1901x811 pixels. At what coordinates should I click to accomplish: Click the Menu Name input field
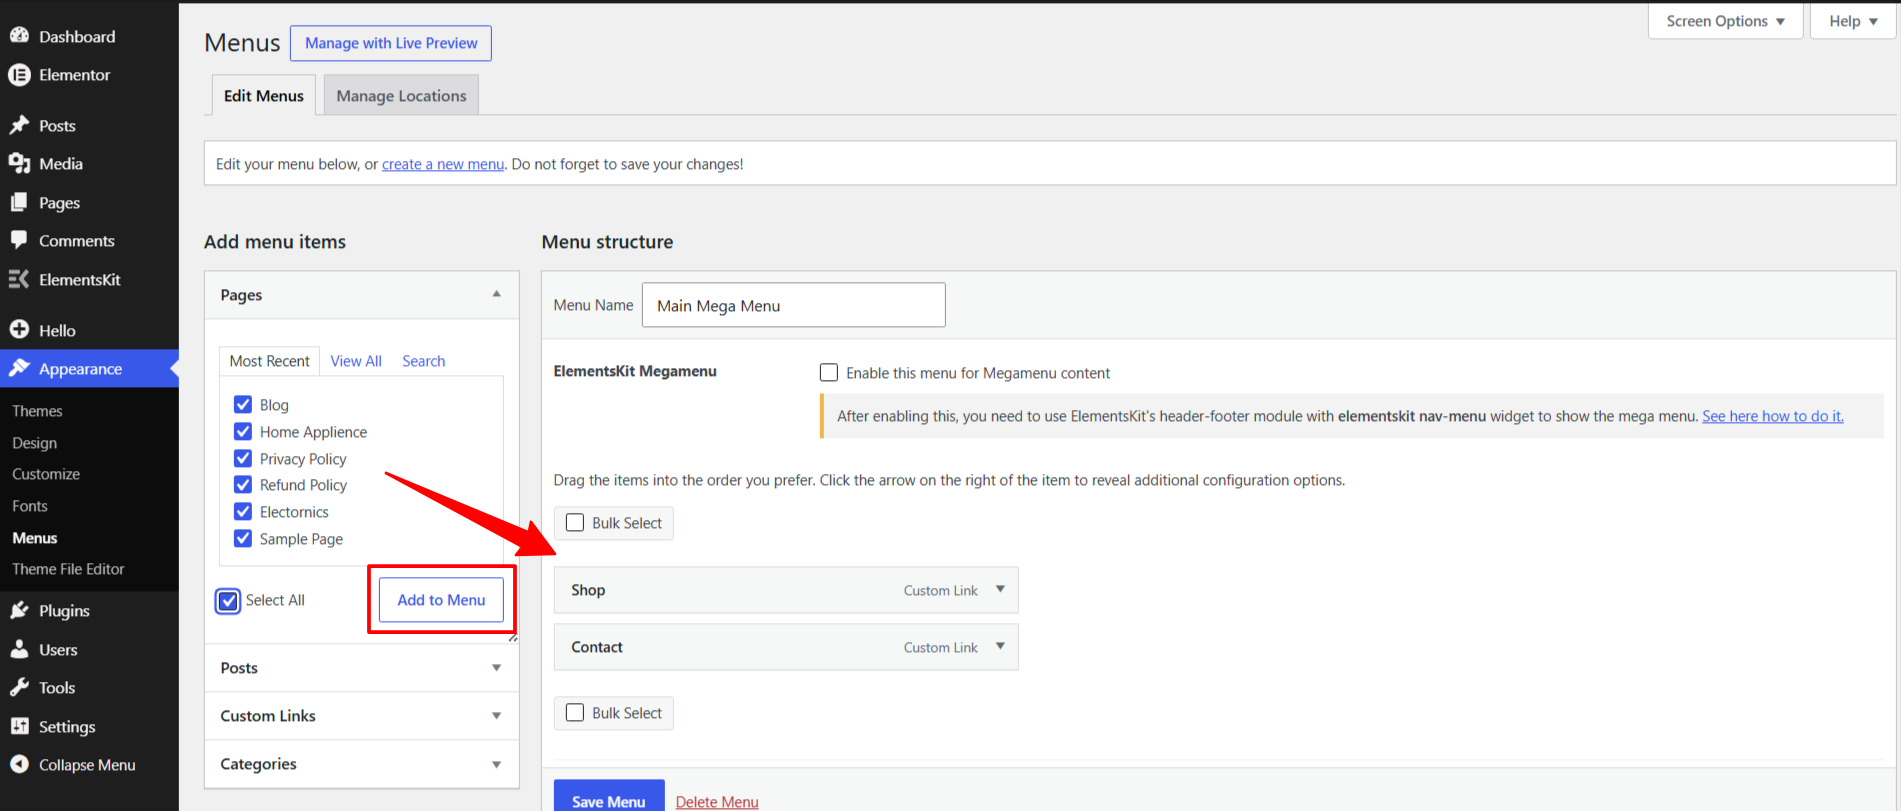pos(794,305)
